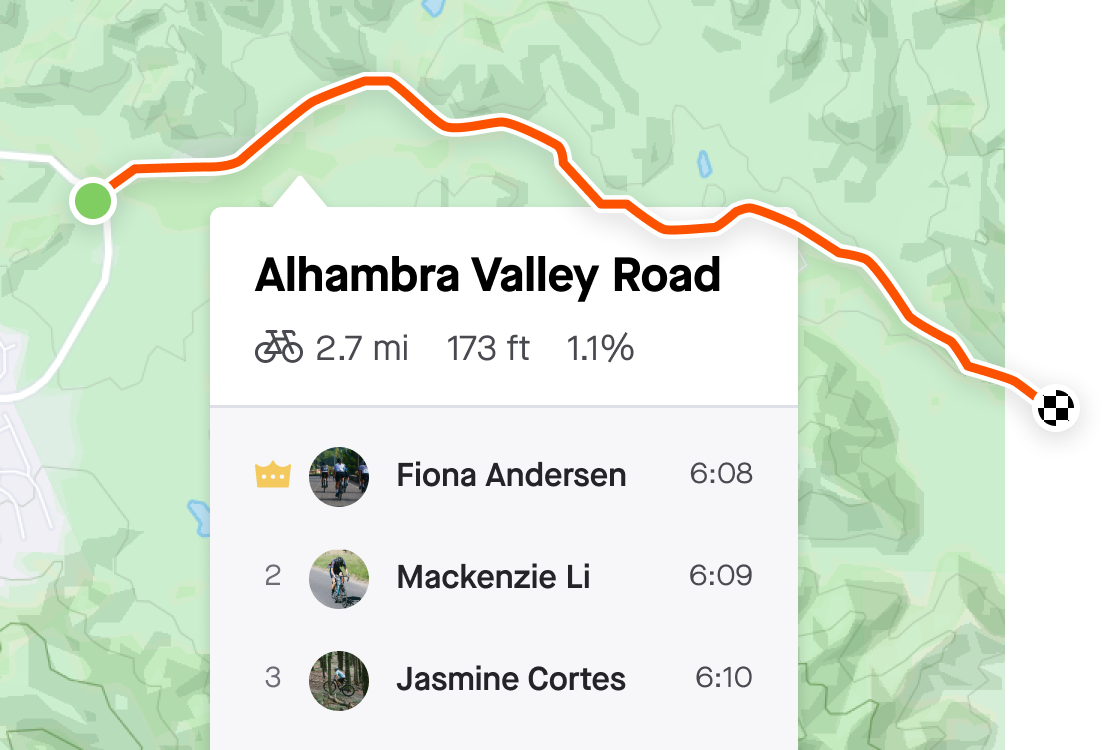
Task: Click the rank 3 number
Action: coord(273,678)
